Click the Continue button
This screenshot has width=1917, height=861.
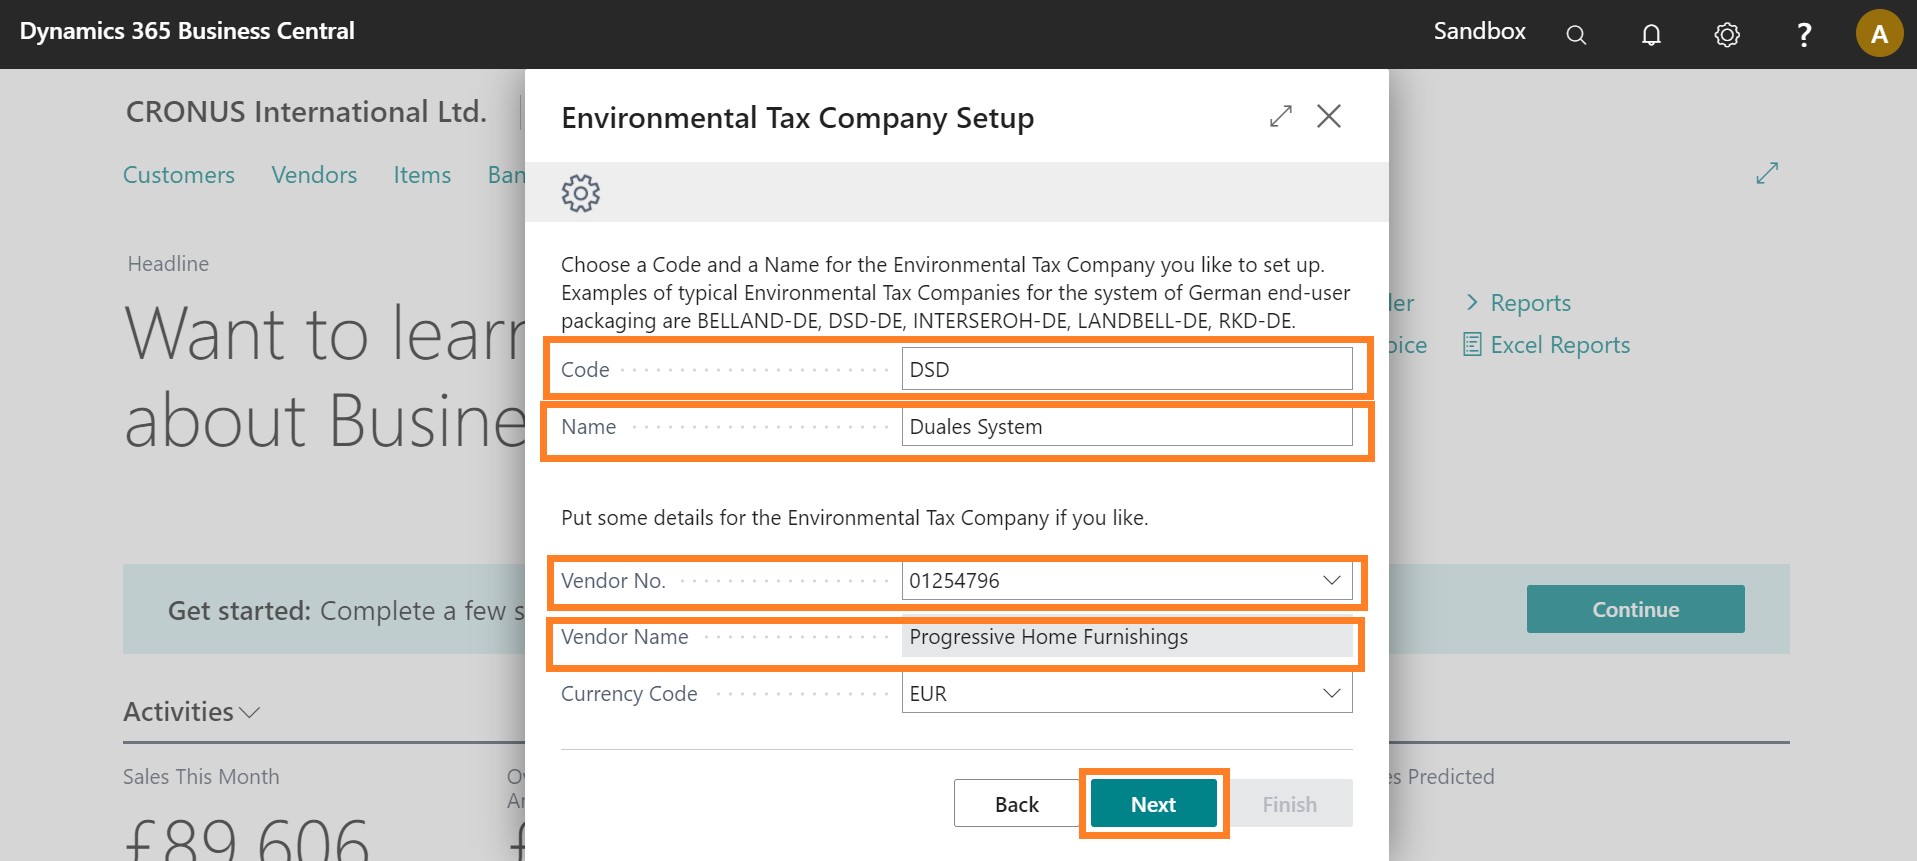[1635, 609]
